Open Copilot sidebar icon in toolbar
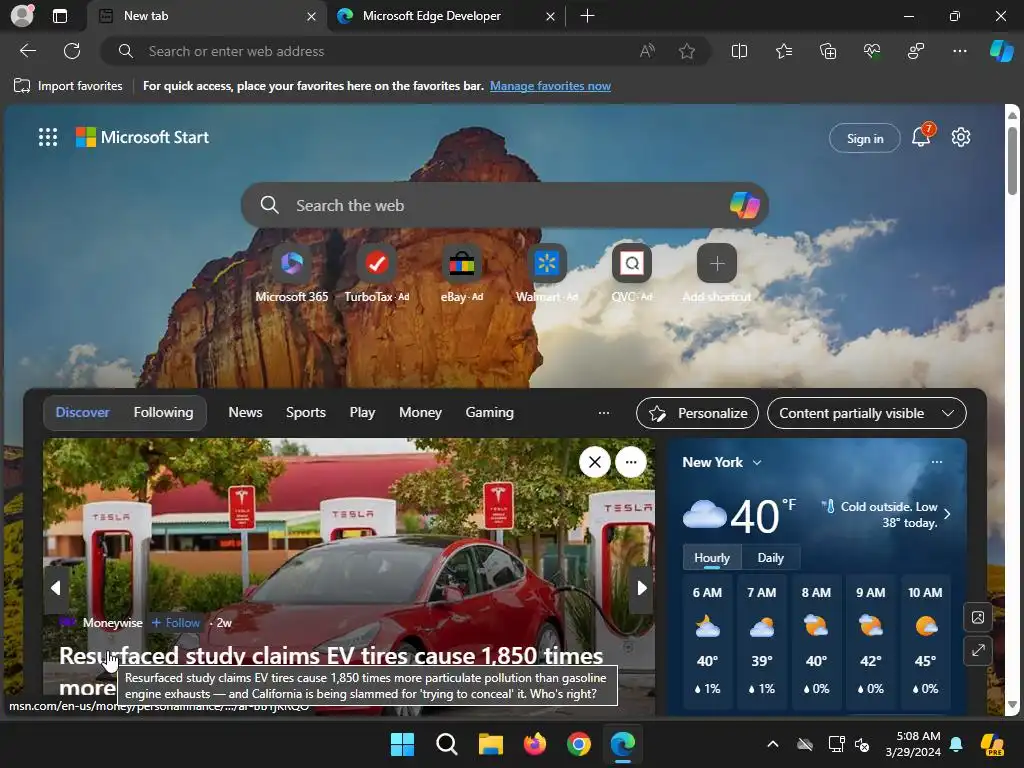Image resolution: width=1024 pixels, height=768 pixels. 1001,51
